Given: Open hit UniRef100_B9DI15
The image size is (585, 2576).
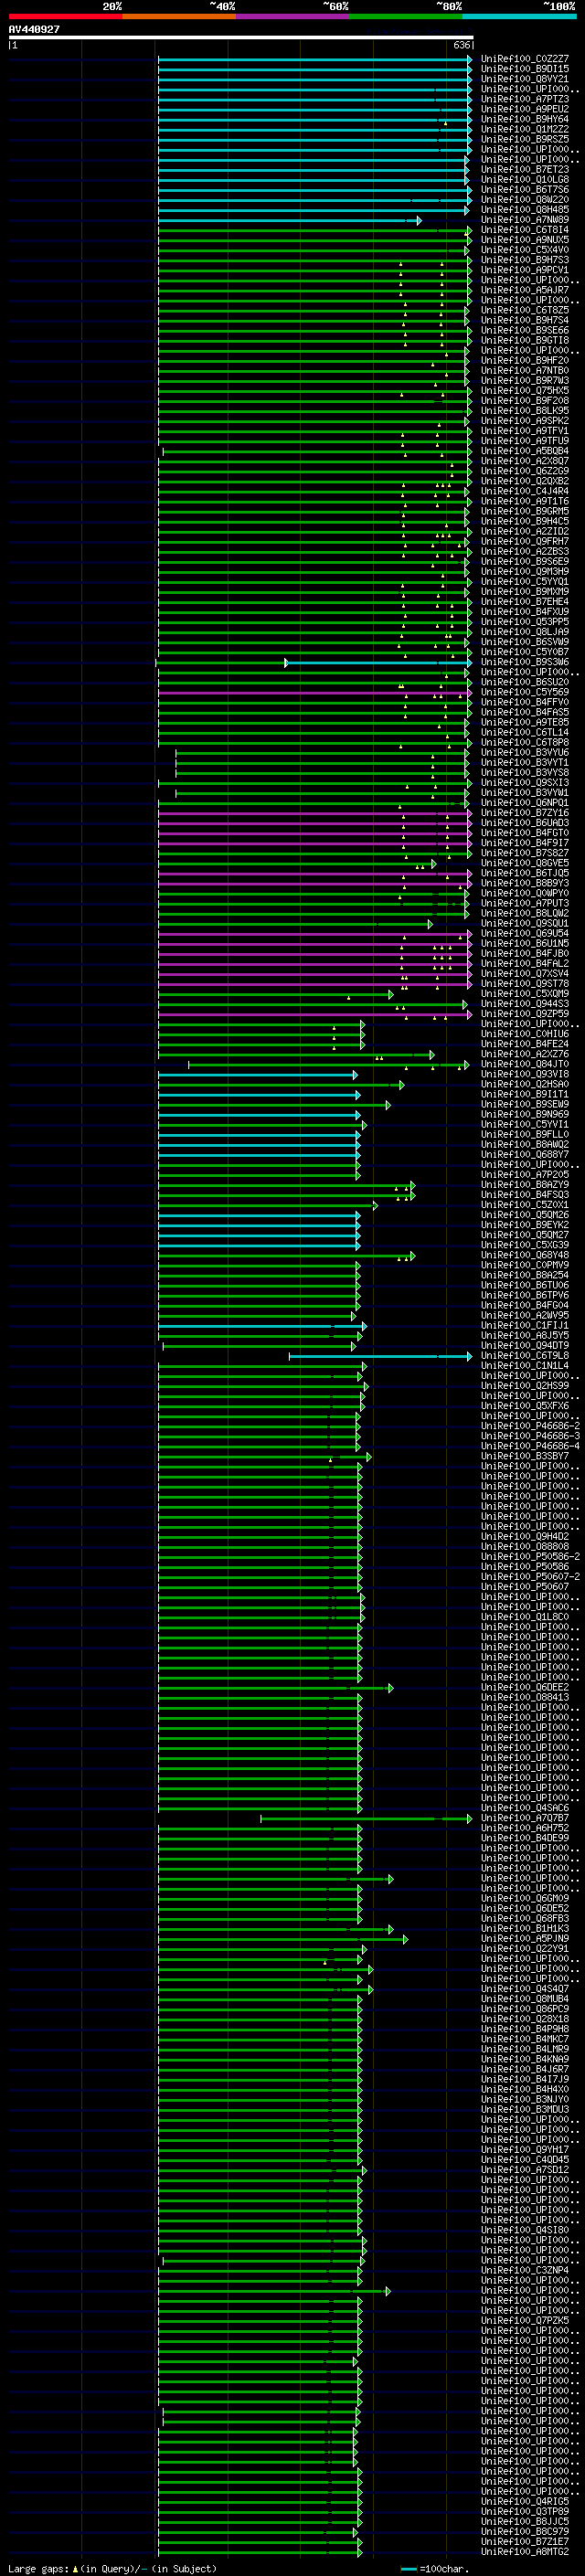Looking at the screenshot, I should (x=524, y=69).
